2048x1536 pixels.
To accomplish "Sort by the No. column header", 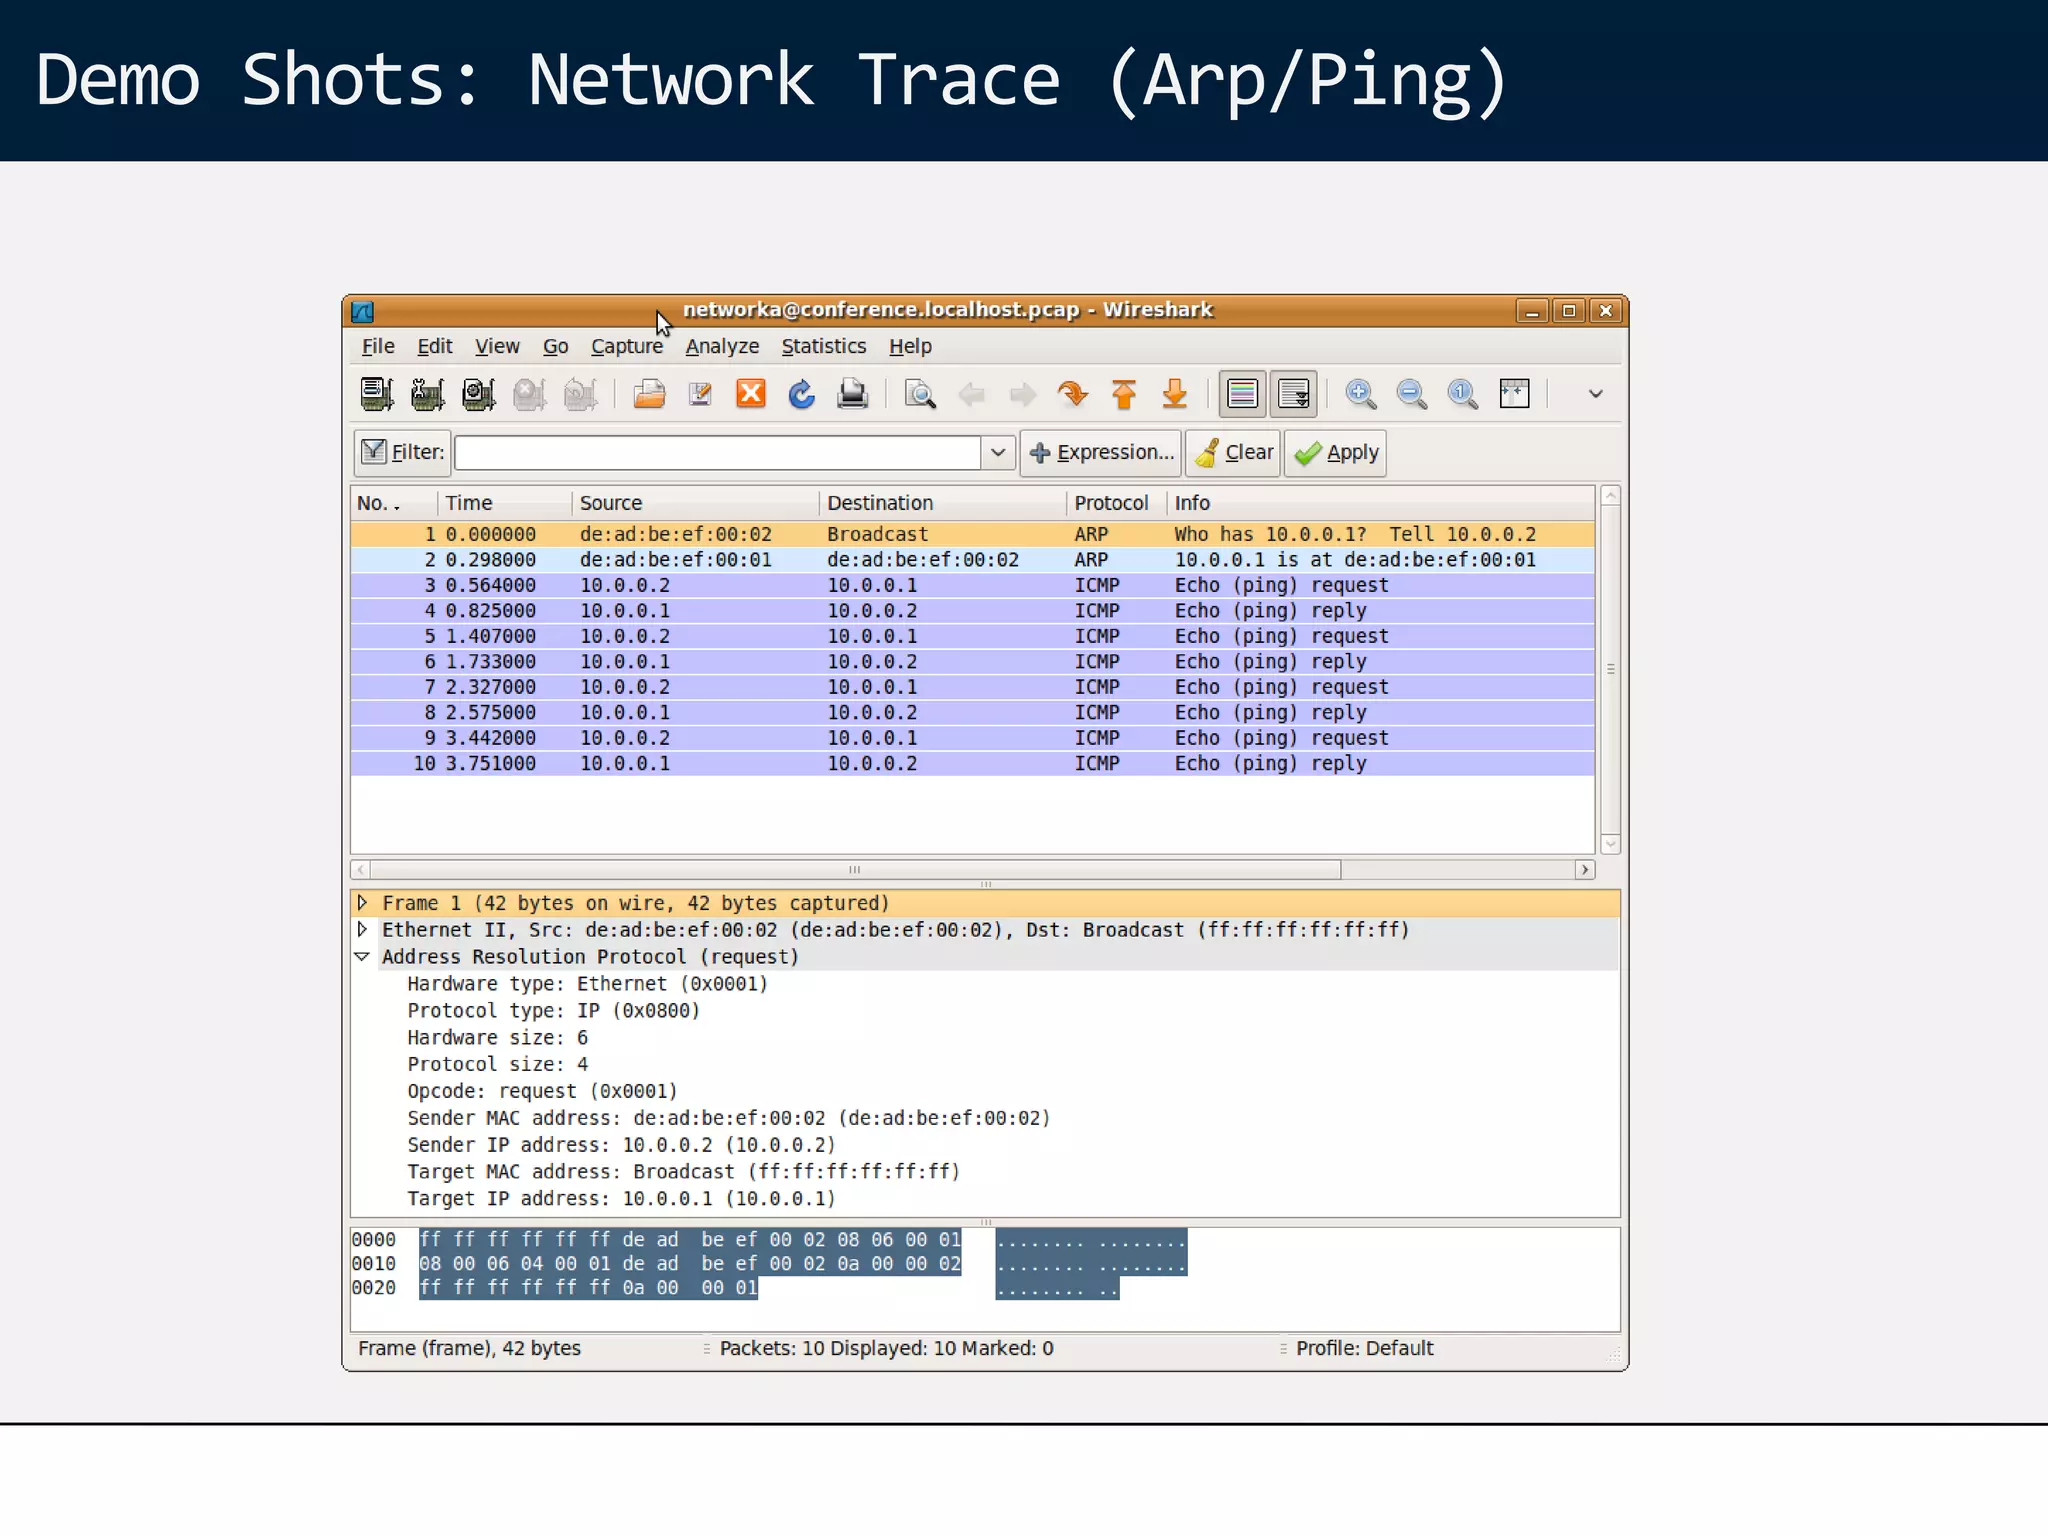I will (394, 503).
